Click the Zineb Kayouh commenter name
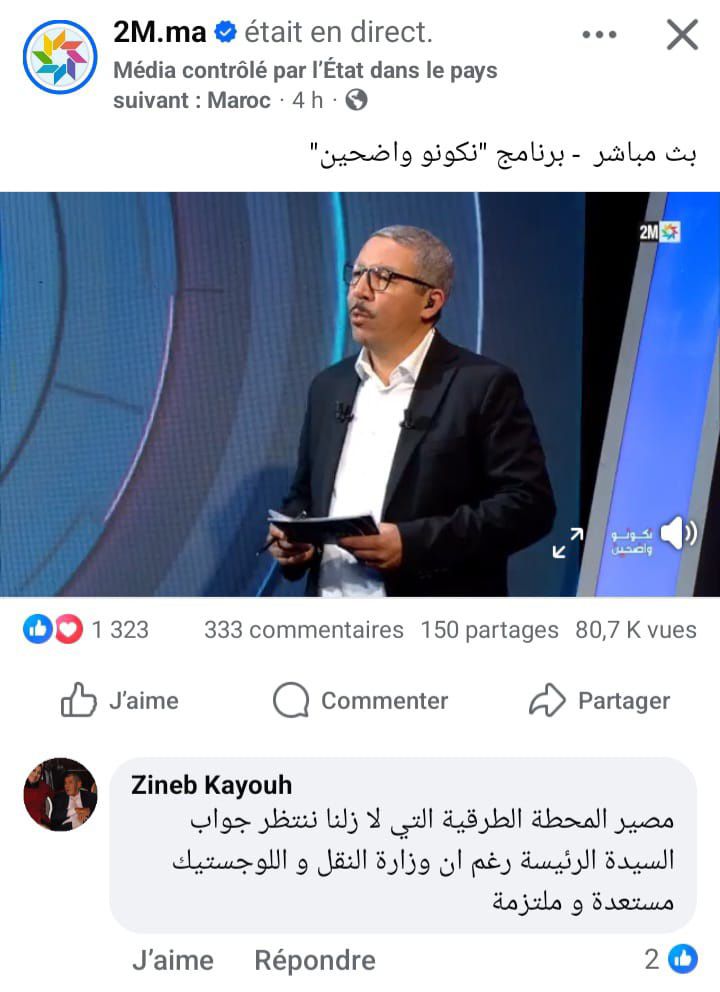The width and height of the screenshot is (720, 992). [x=211, y=785]
